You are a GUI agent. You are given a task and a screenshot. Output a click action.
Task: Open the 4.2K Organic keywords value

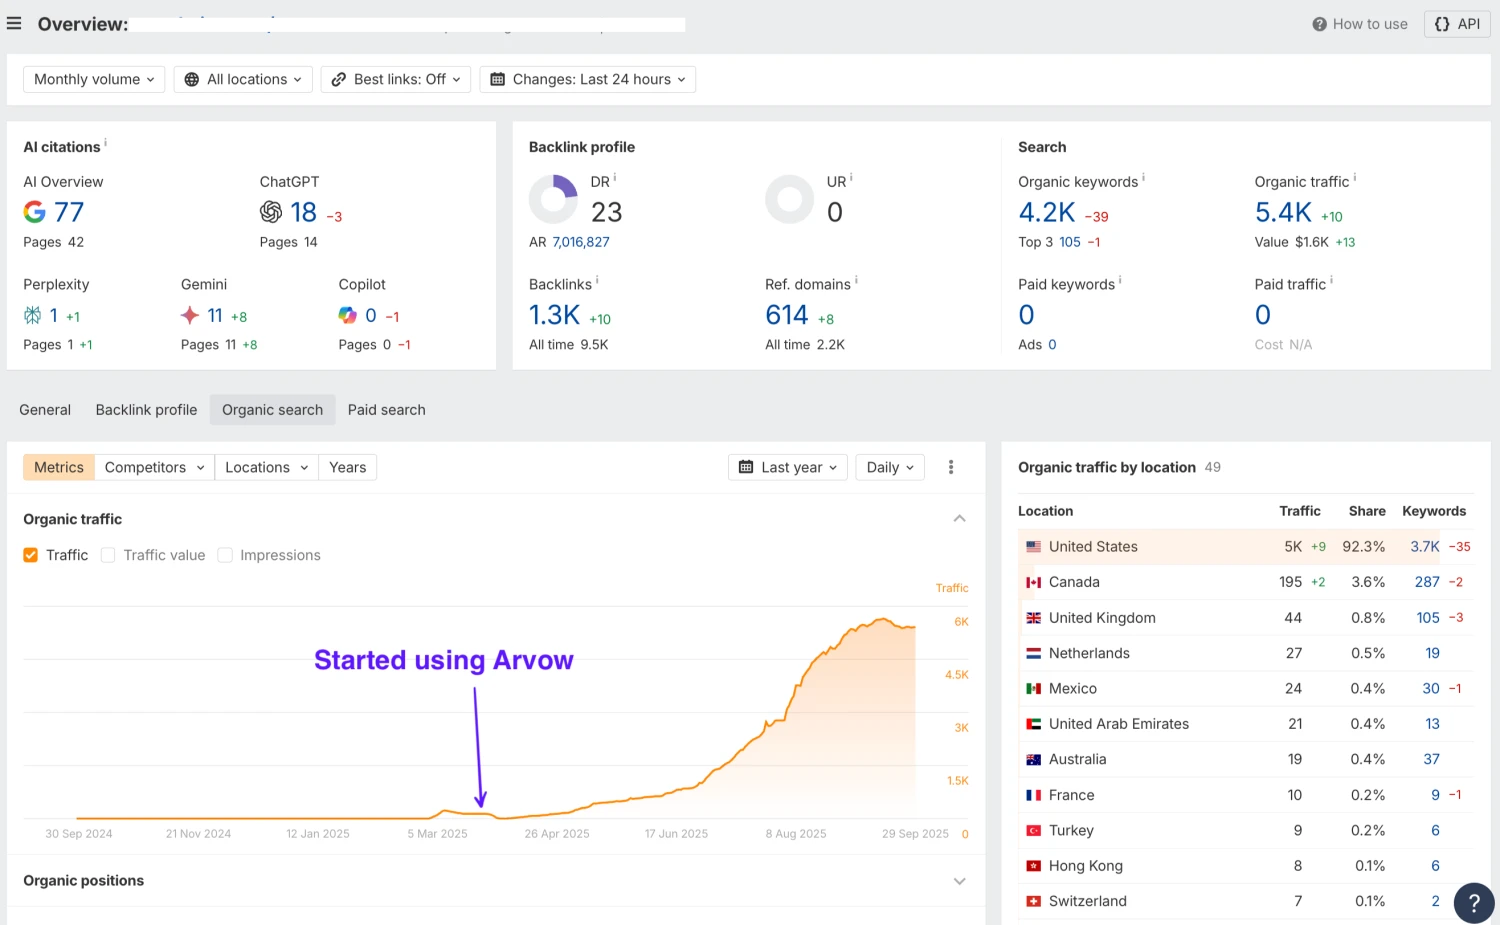point(1047,212)
